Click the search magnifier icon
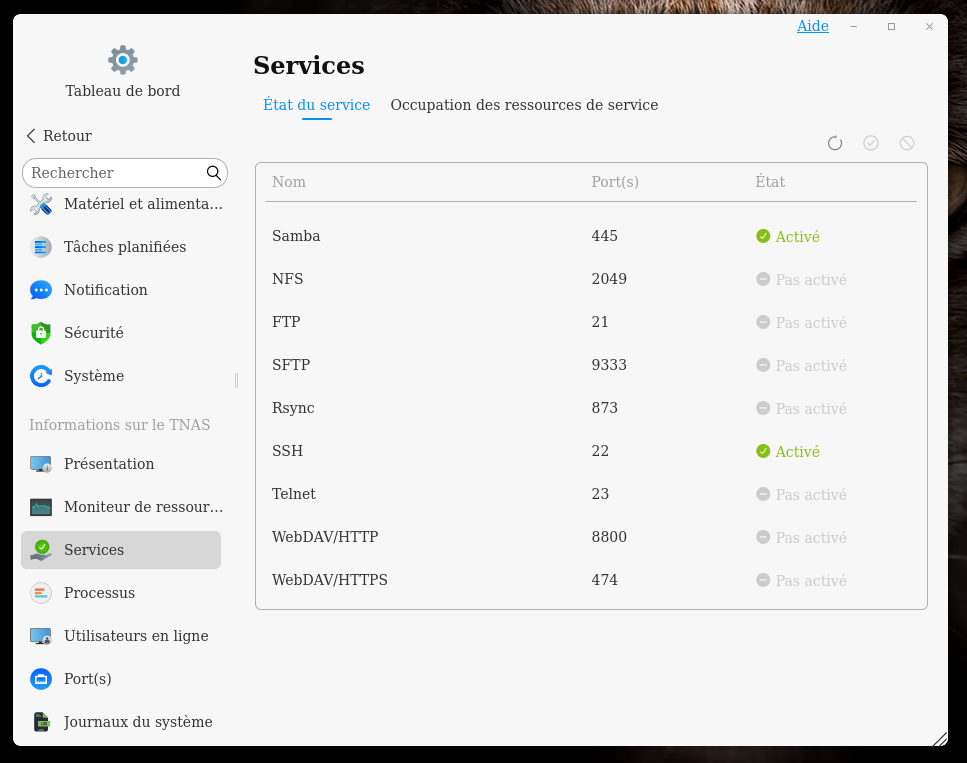967x763 pixels. coord(214,173)
